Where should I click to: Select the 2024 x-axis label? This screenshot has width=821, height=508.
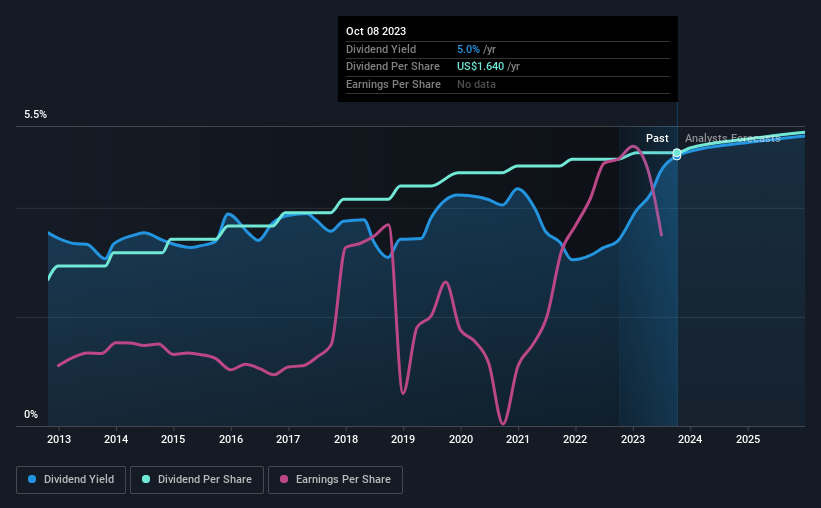coord(690,439)
